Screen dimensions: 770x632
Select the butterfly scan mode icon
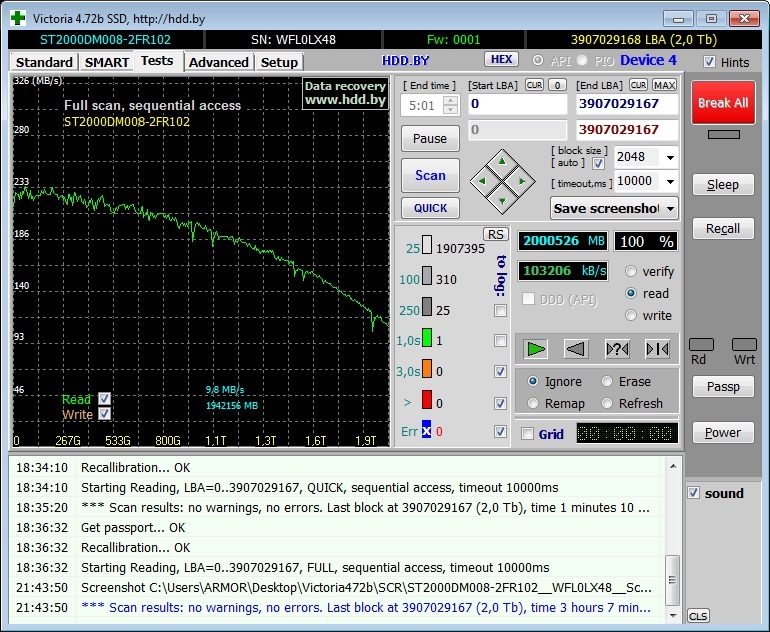[x=657, y=349]
